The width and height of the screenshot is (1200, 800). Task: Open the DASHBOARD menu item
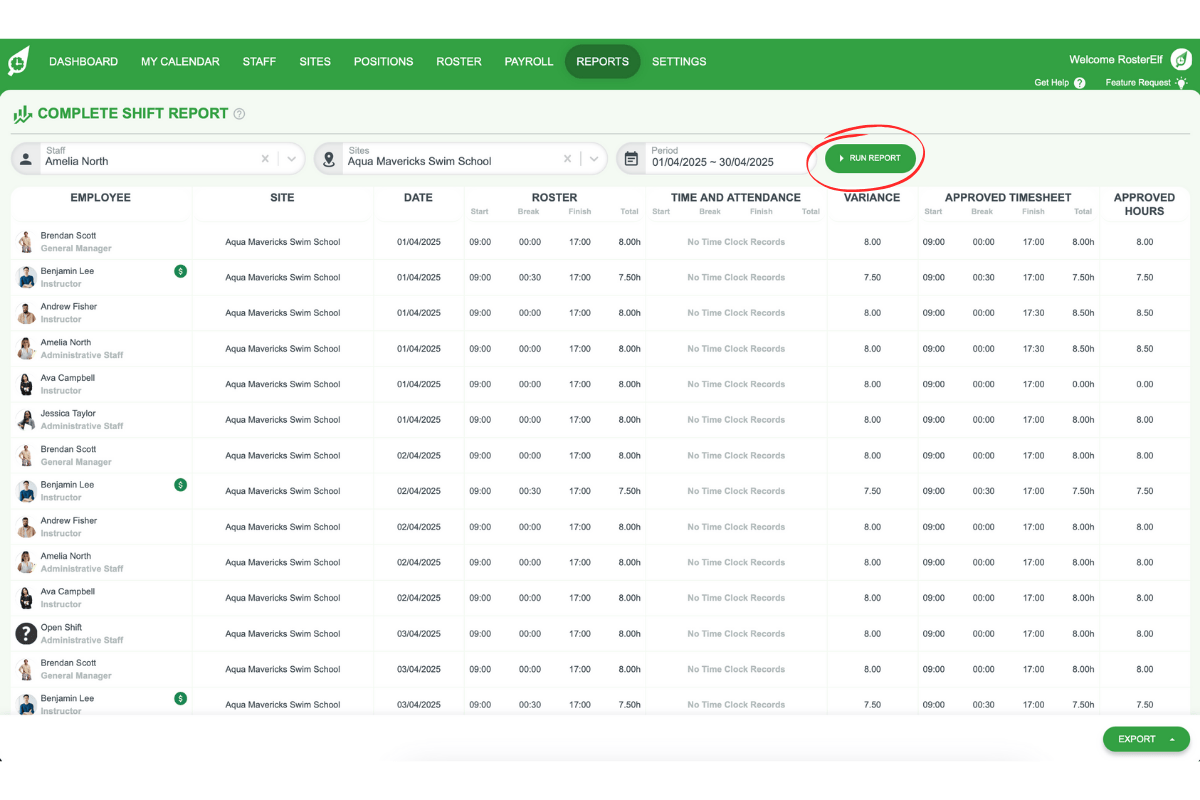83,61
